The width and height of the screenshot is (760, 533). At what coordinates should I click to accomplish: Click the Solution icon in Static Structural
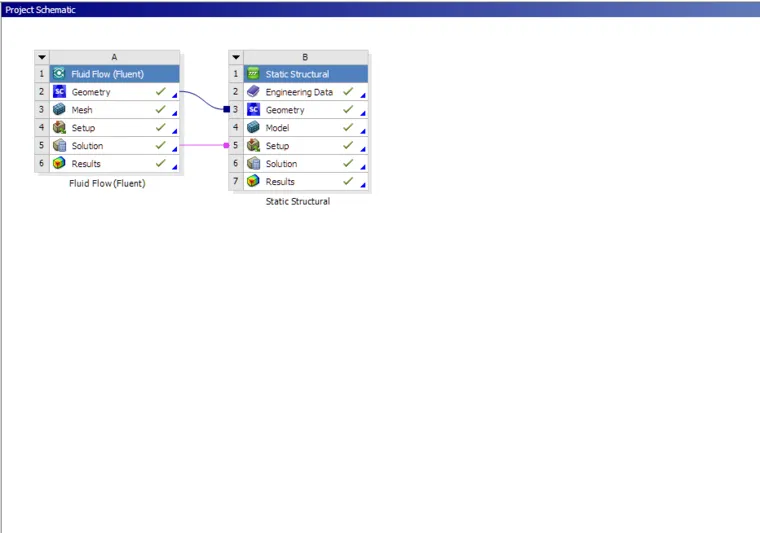pyautogui.click(x=253, y=163)
